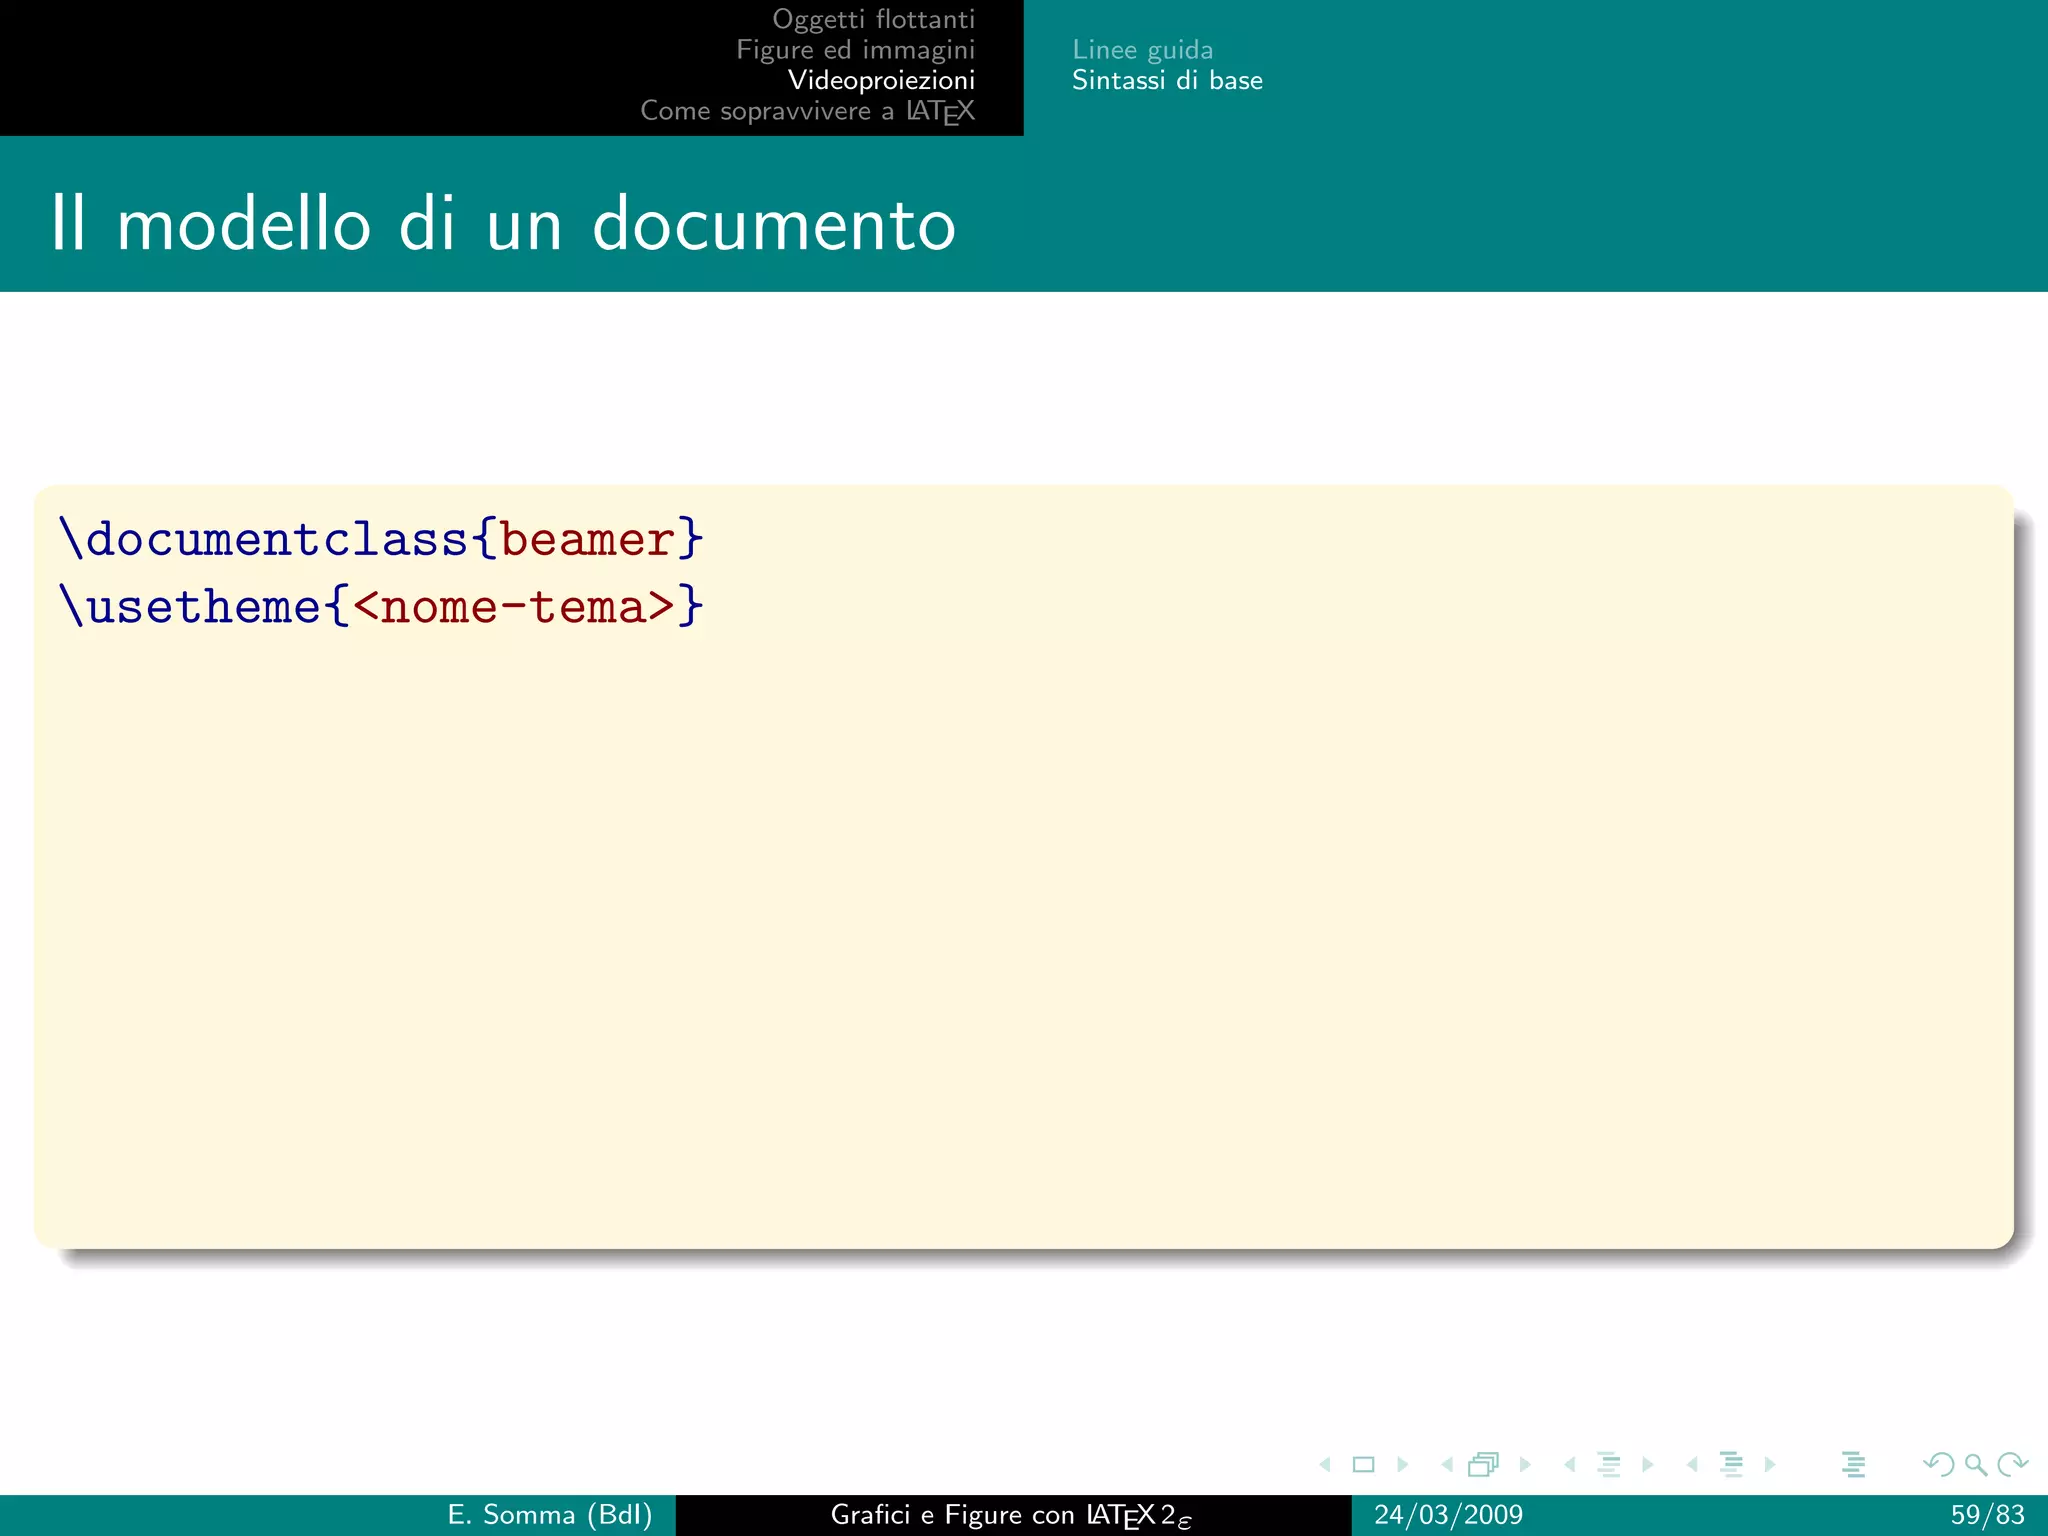Go to previous subsection arrow
The height and width of the screenshot is (1536, 2048).
click(x=1570, y=1465)
